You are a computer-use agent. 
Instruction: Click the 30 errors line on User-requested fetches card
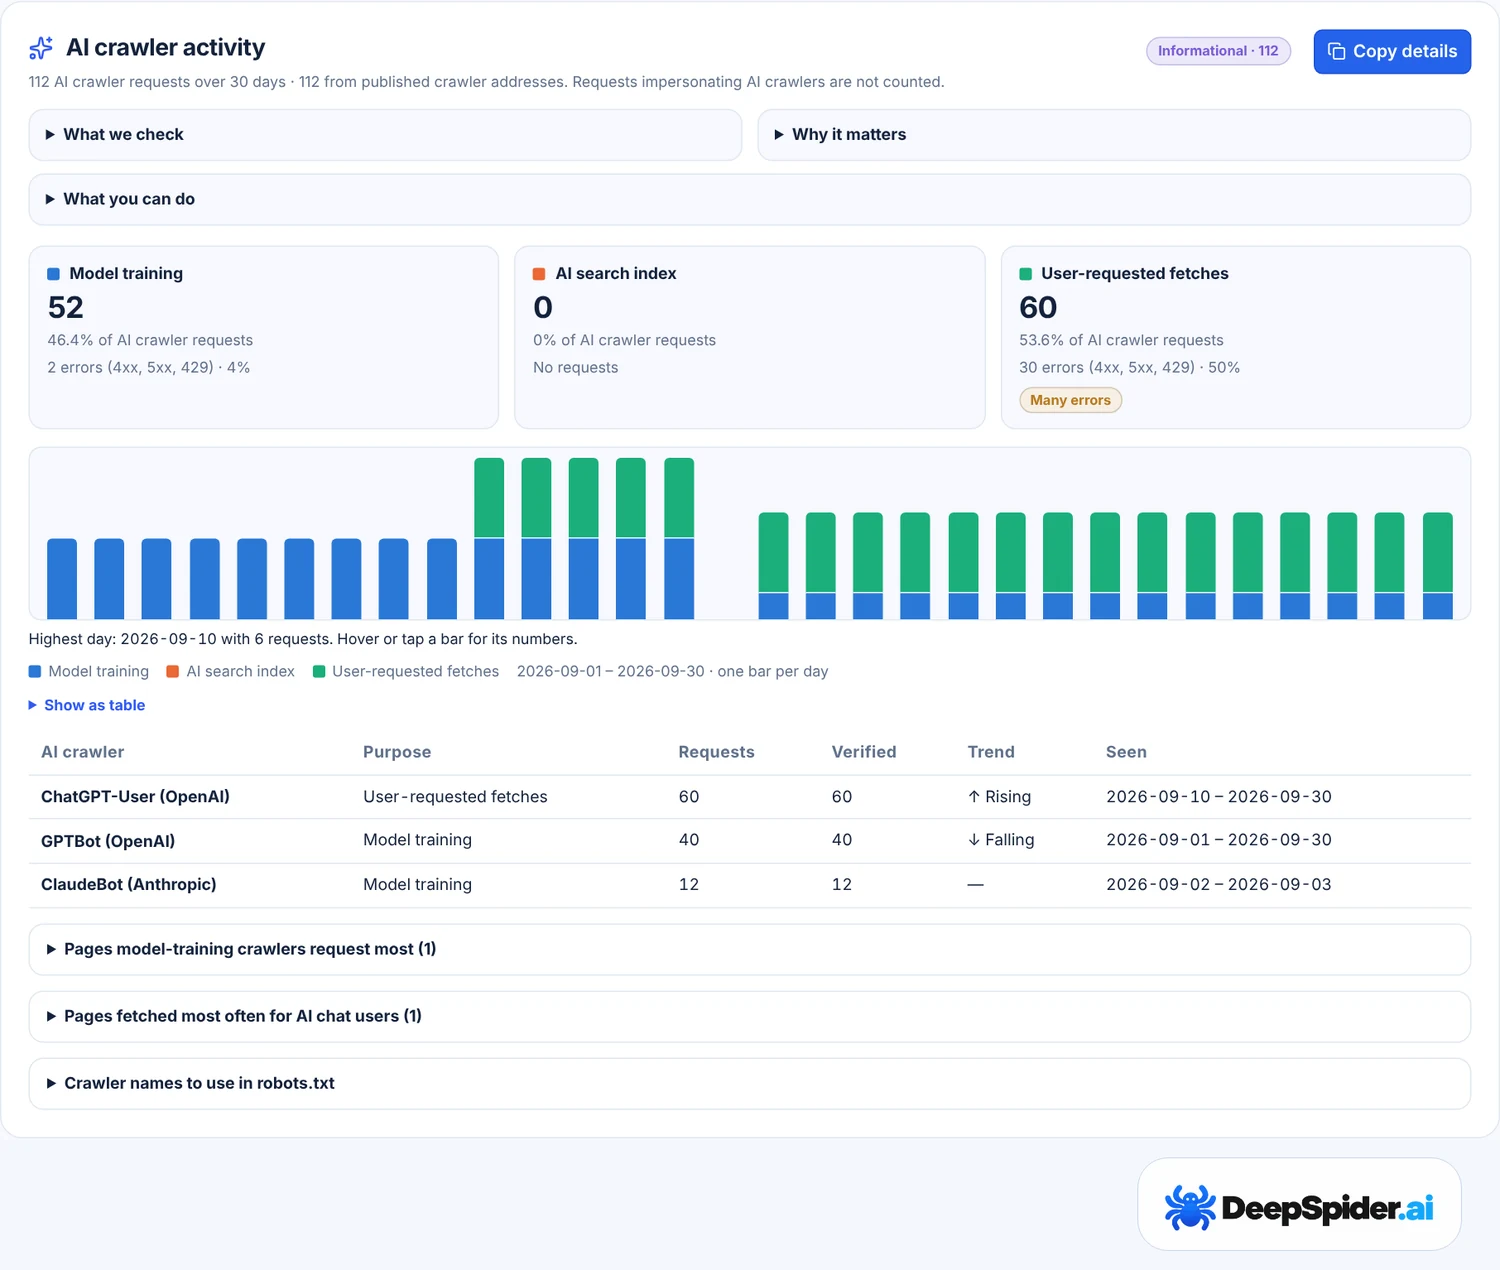tap(1129, 368)
